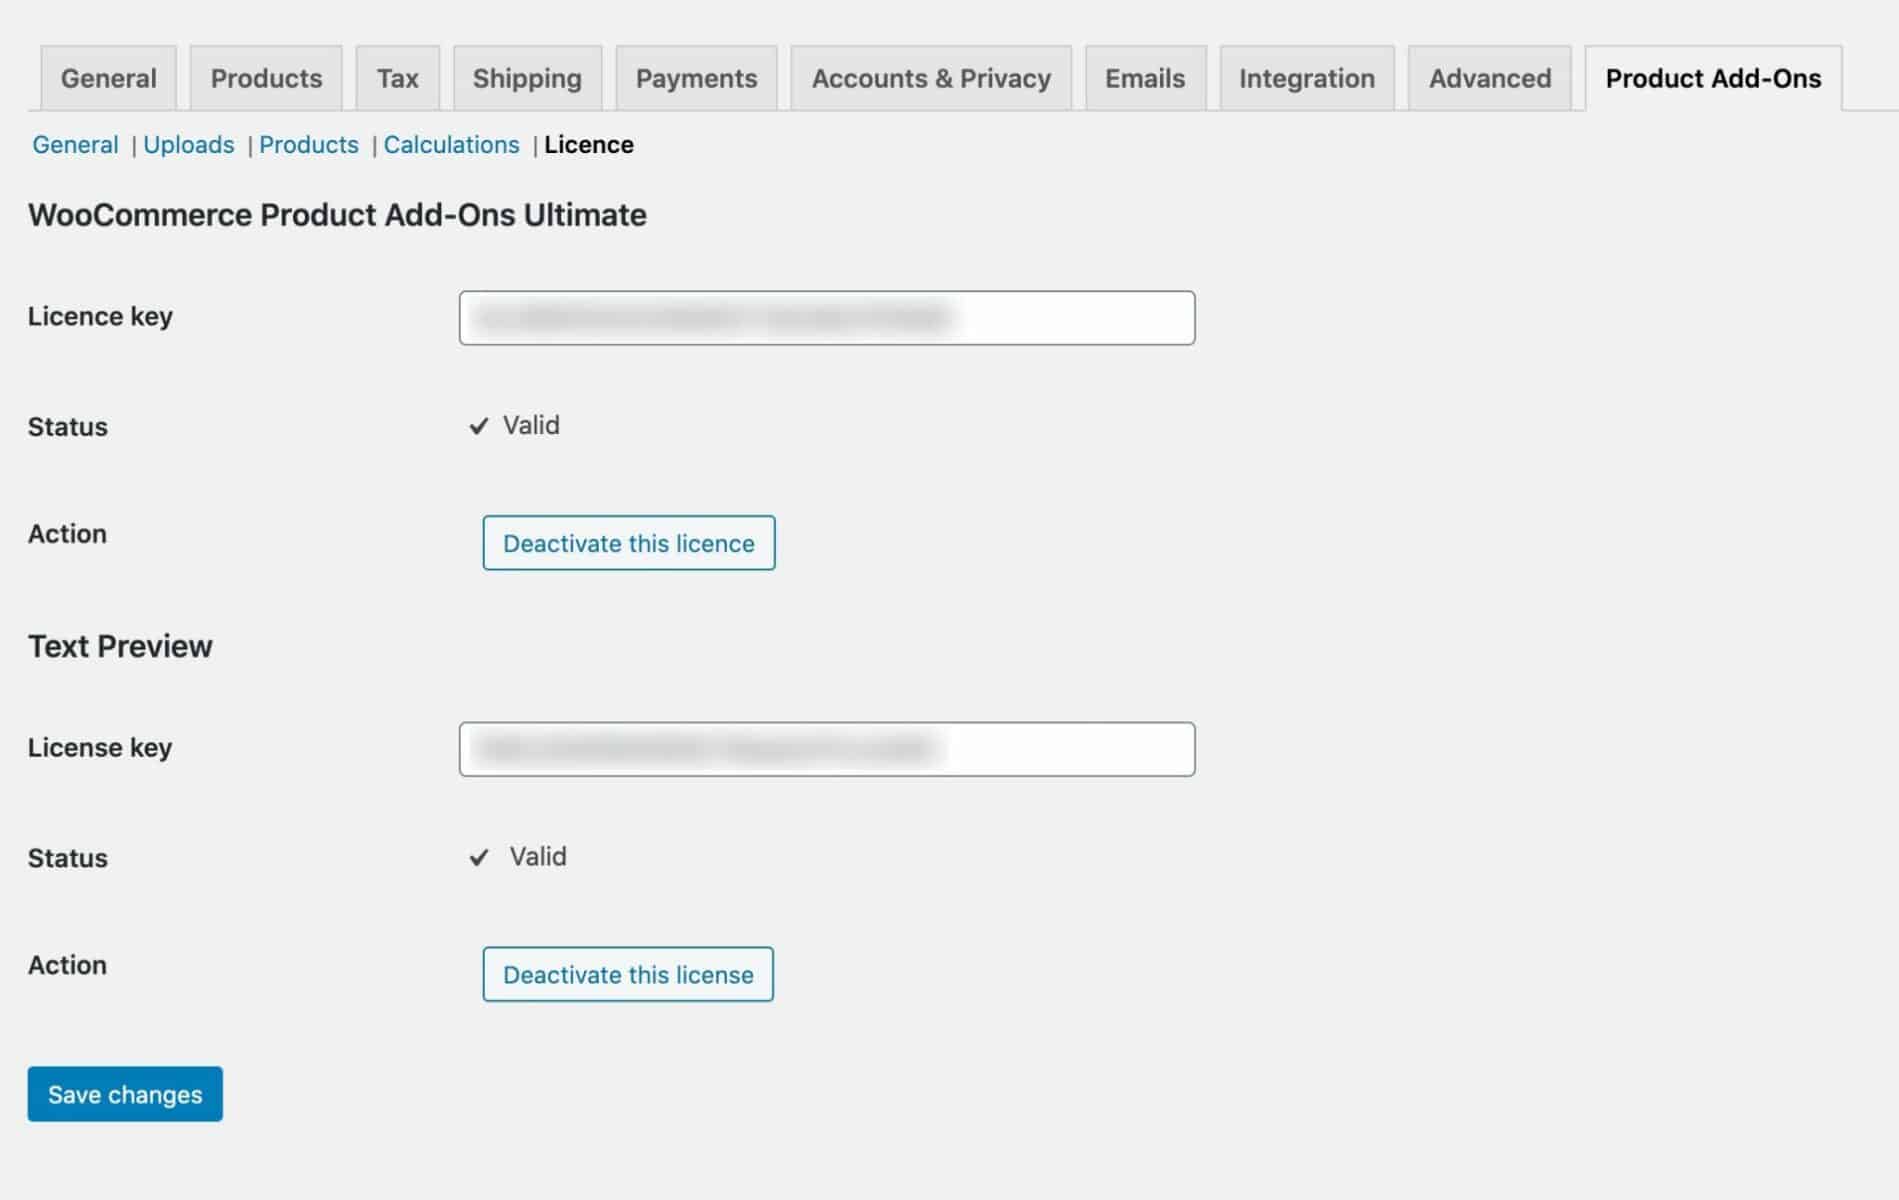The image size is (1899, 1200).
Task: Click Deactivate this licence button
Action: pyautogui.click(x=629, y=543)
